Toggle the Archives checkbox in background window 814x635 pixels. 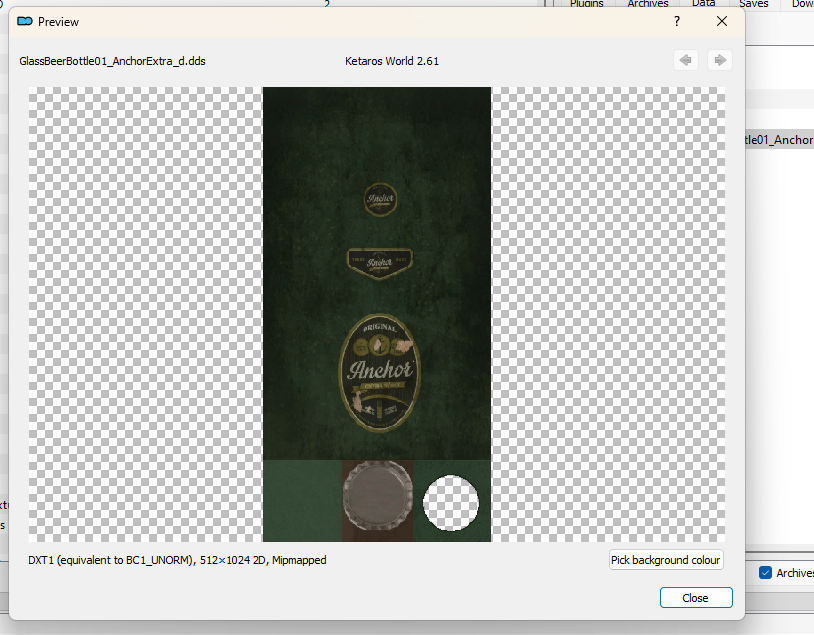tap(765, 573)
